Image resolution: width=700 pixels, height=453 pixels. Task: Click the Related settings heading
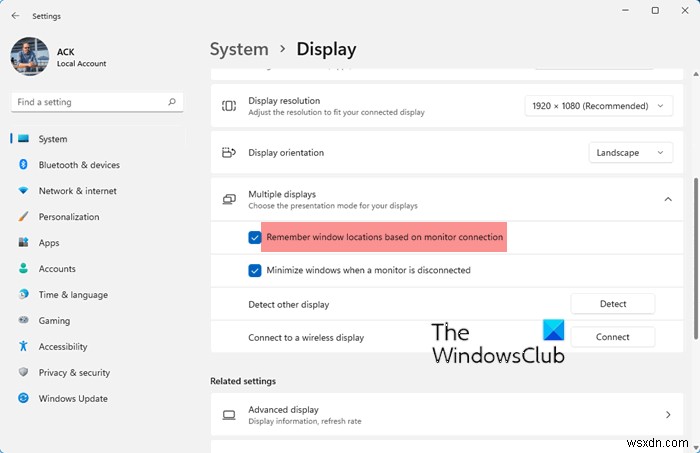[243, 381]
